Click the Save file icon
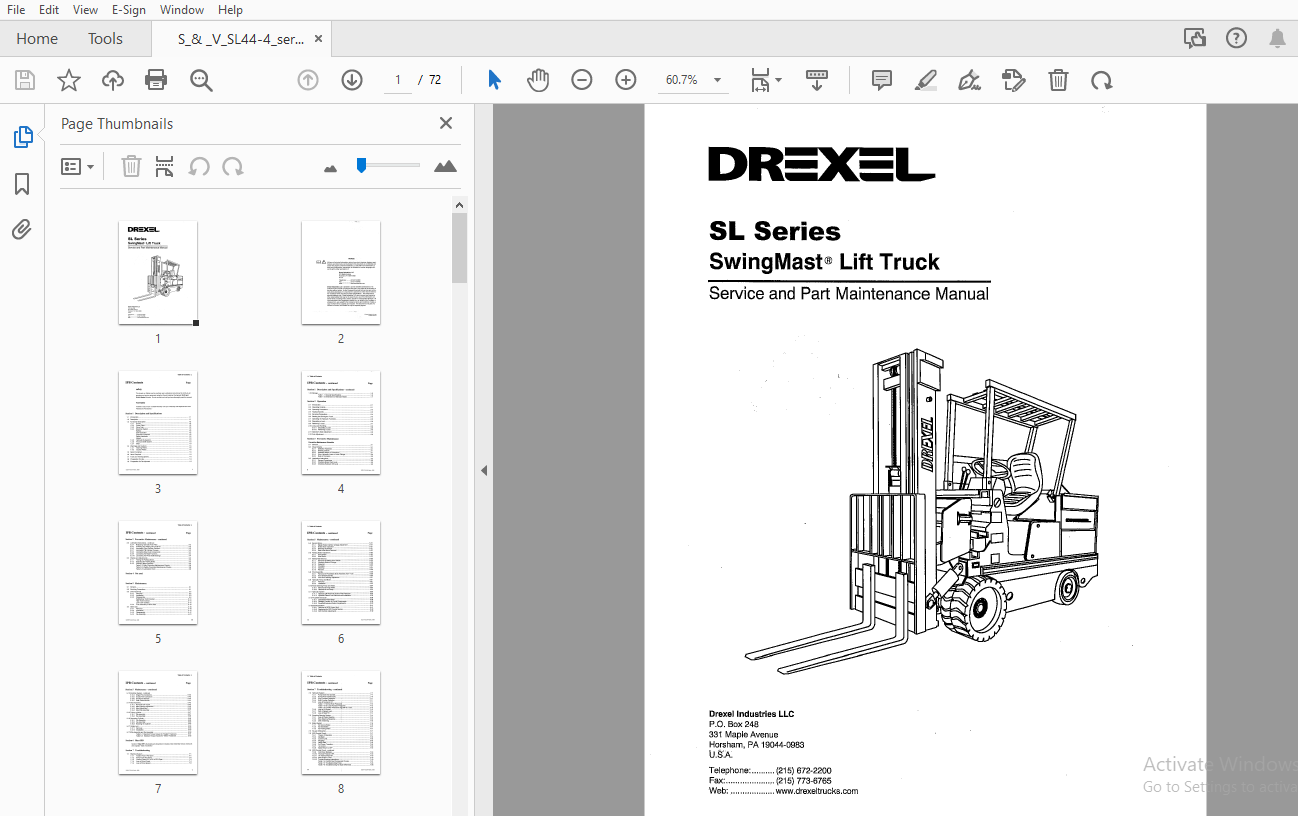The width and height of the screenshot is (1298, 816). 25,80
